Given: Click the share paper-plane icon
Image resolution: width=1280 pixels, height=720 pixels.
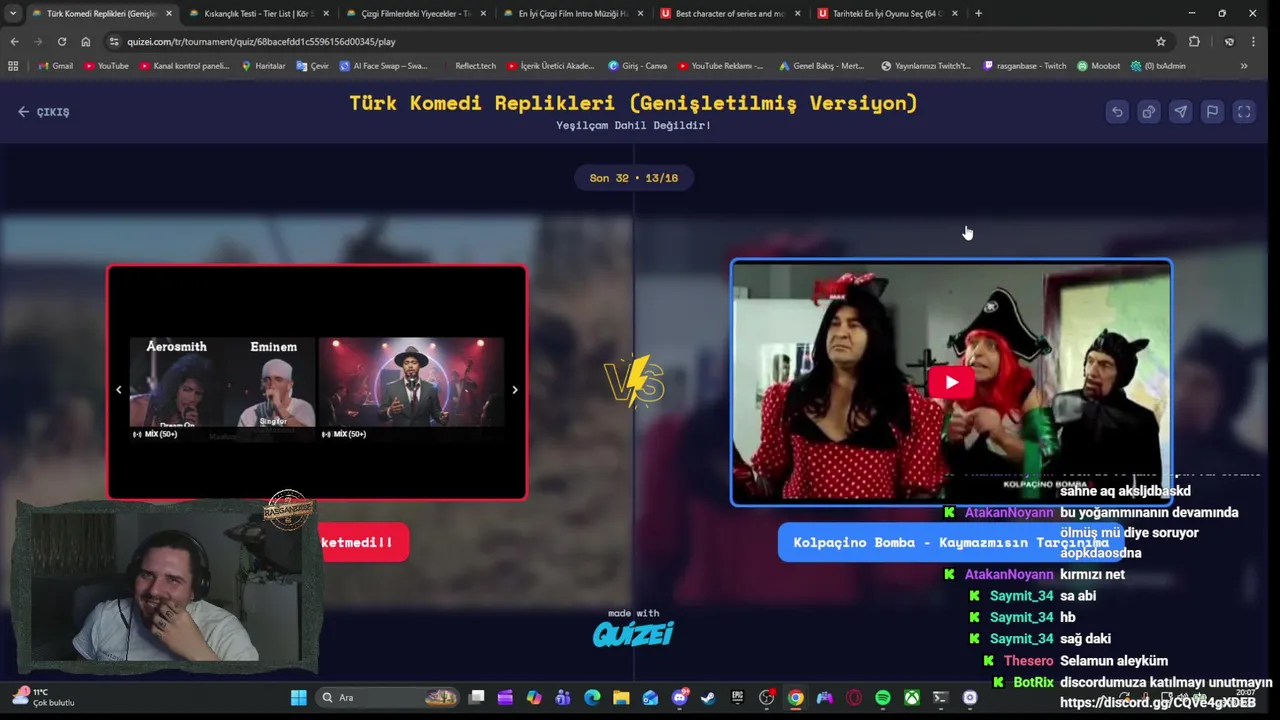Looking at the screenshot, I should [1180, 112].
